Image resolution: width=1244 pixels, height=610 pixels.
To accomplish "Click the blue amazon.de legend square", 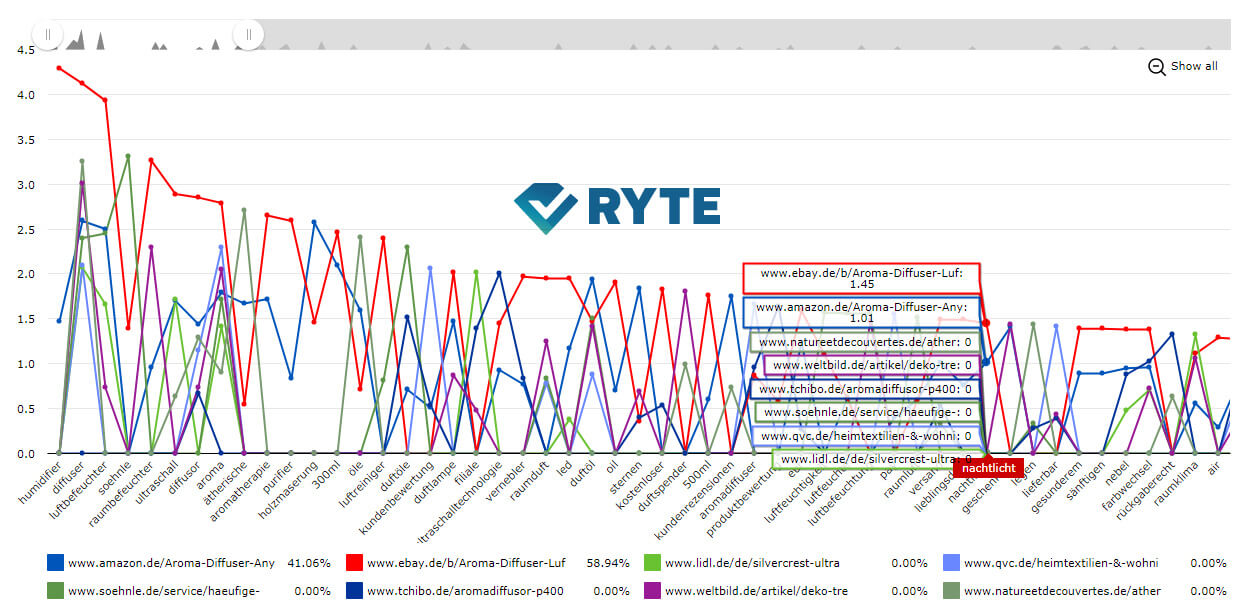I will [x=55, y=563].
